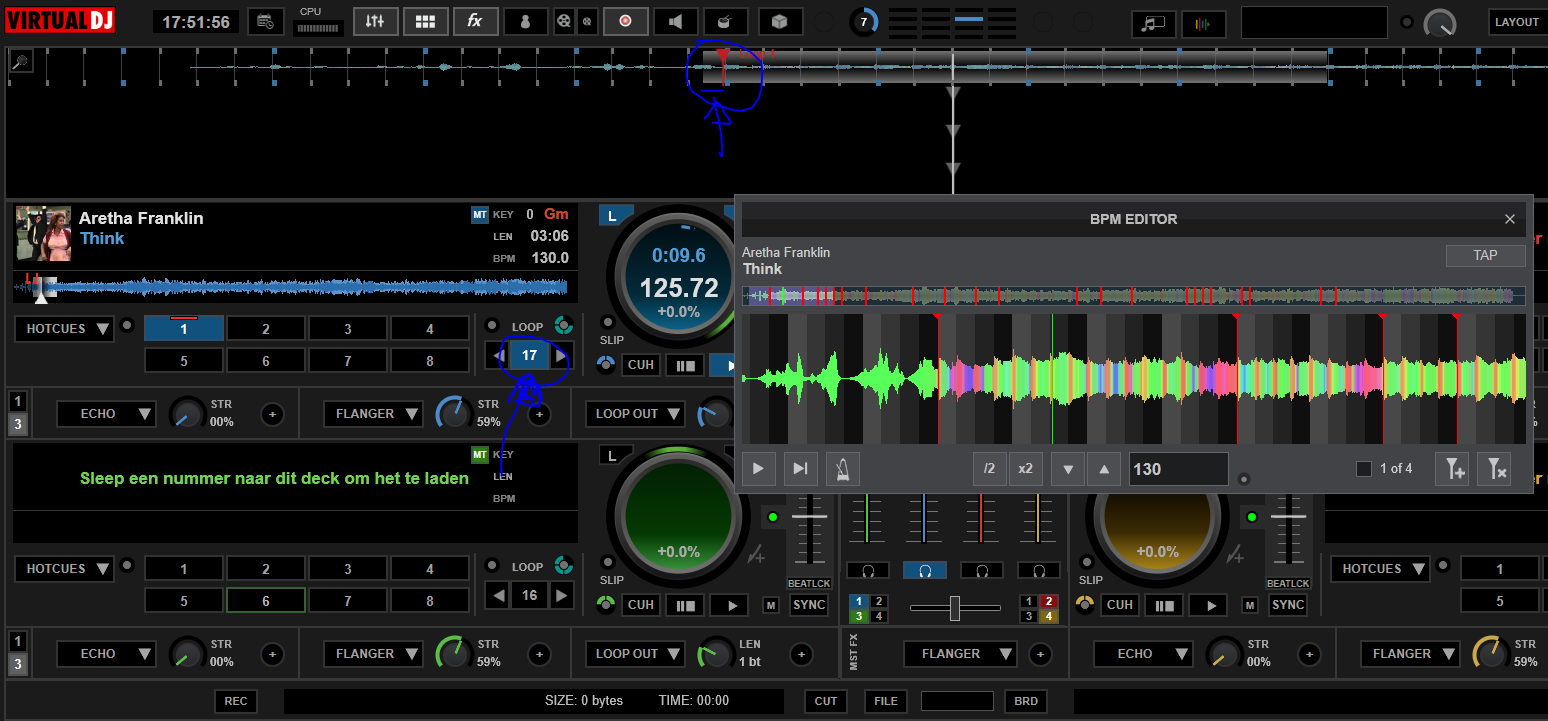Open the fx panel in the top toolbar
1548x721 pixels.
pos(475,21)
